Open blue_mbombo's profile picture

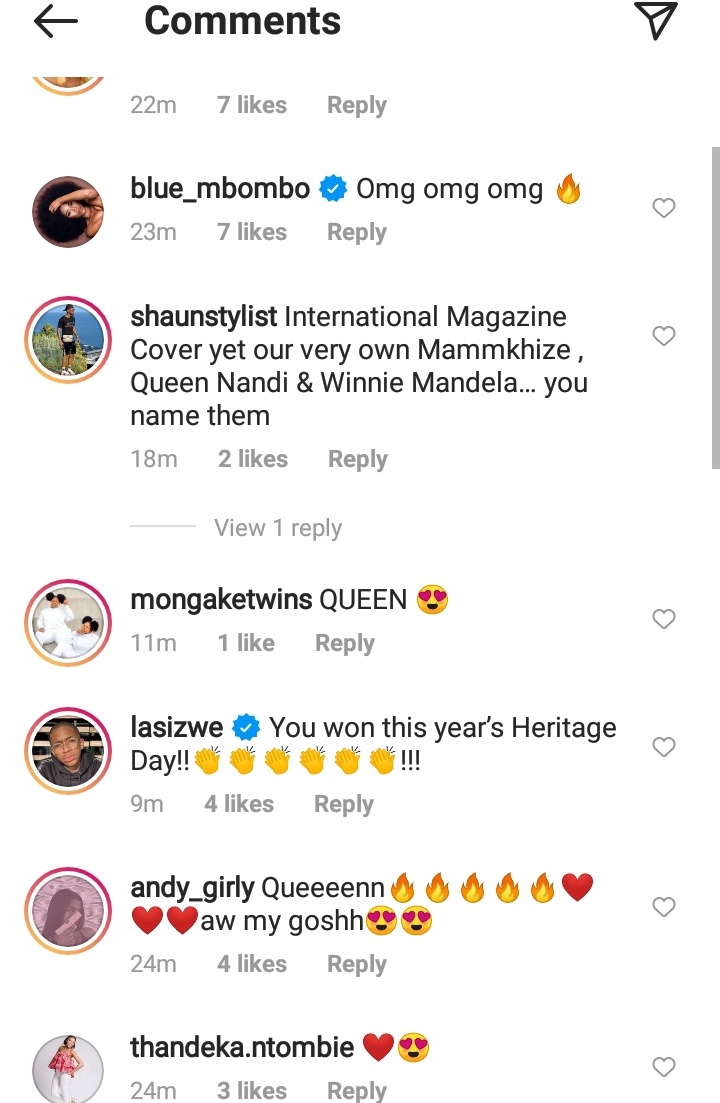[68, 212]
